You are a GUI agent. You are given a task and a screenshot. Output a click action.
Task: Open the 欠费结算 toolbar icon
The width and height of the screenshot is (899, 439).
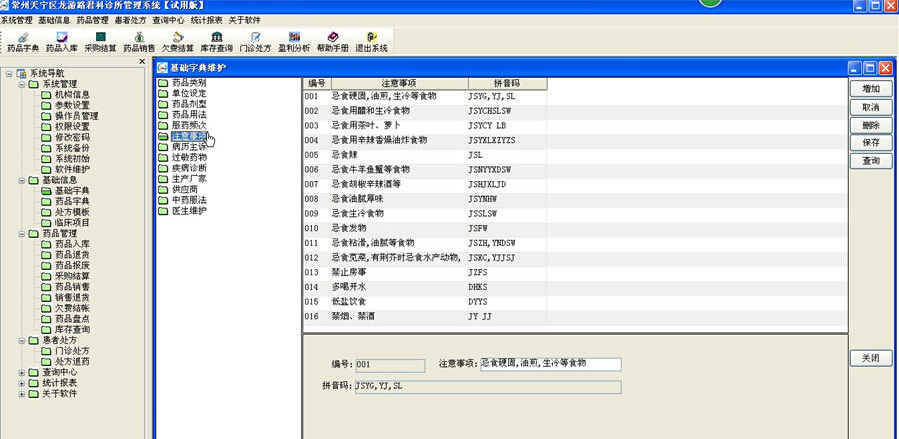(x=178, y=42)
